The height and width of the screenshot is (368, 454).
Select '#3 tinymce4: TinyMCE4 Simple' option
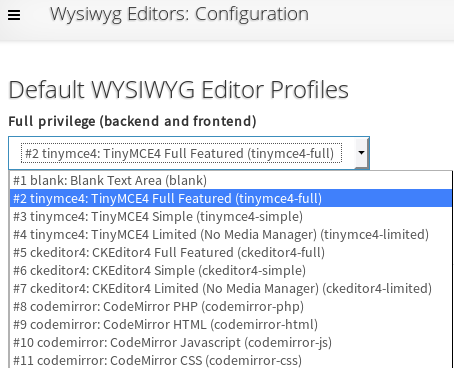pos(231,217)
